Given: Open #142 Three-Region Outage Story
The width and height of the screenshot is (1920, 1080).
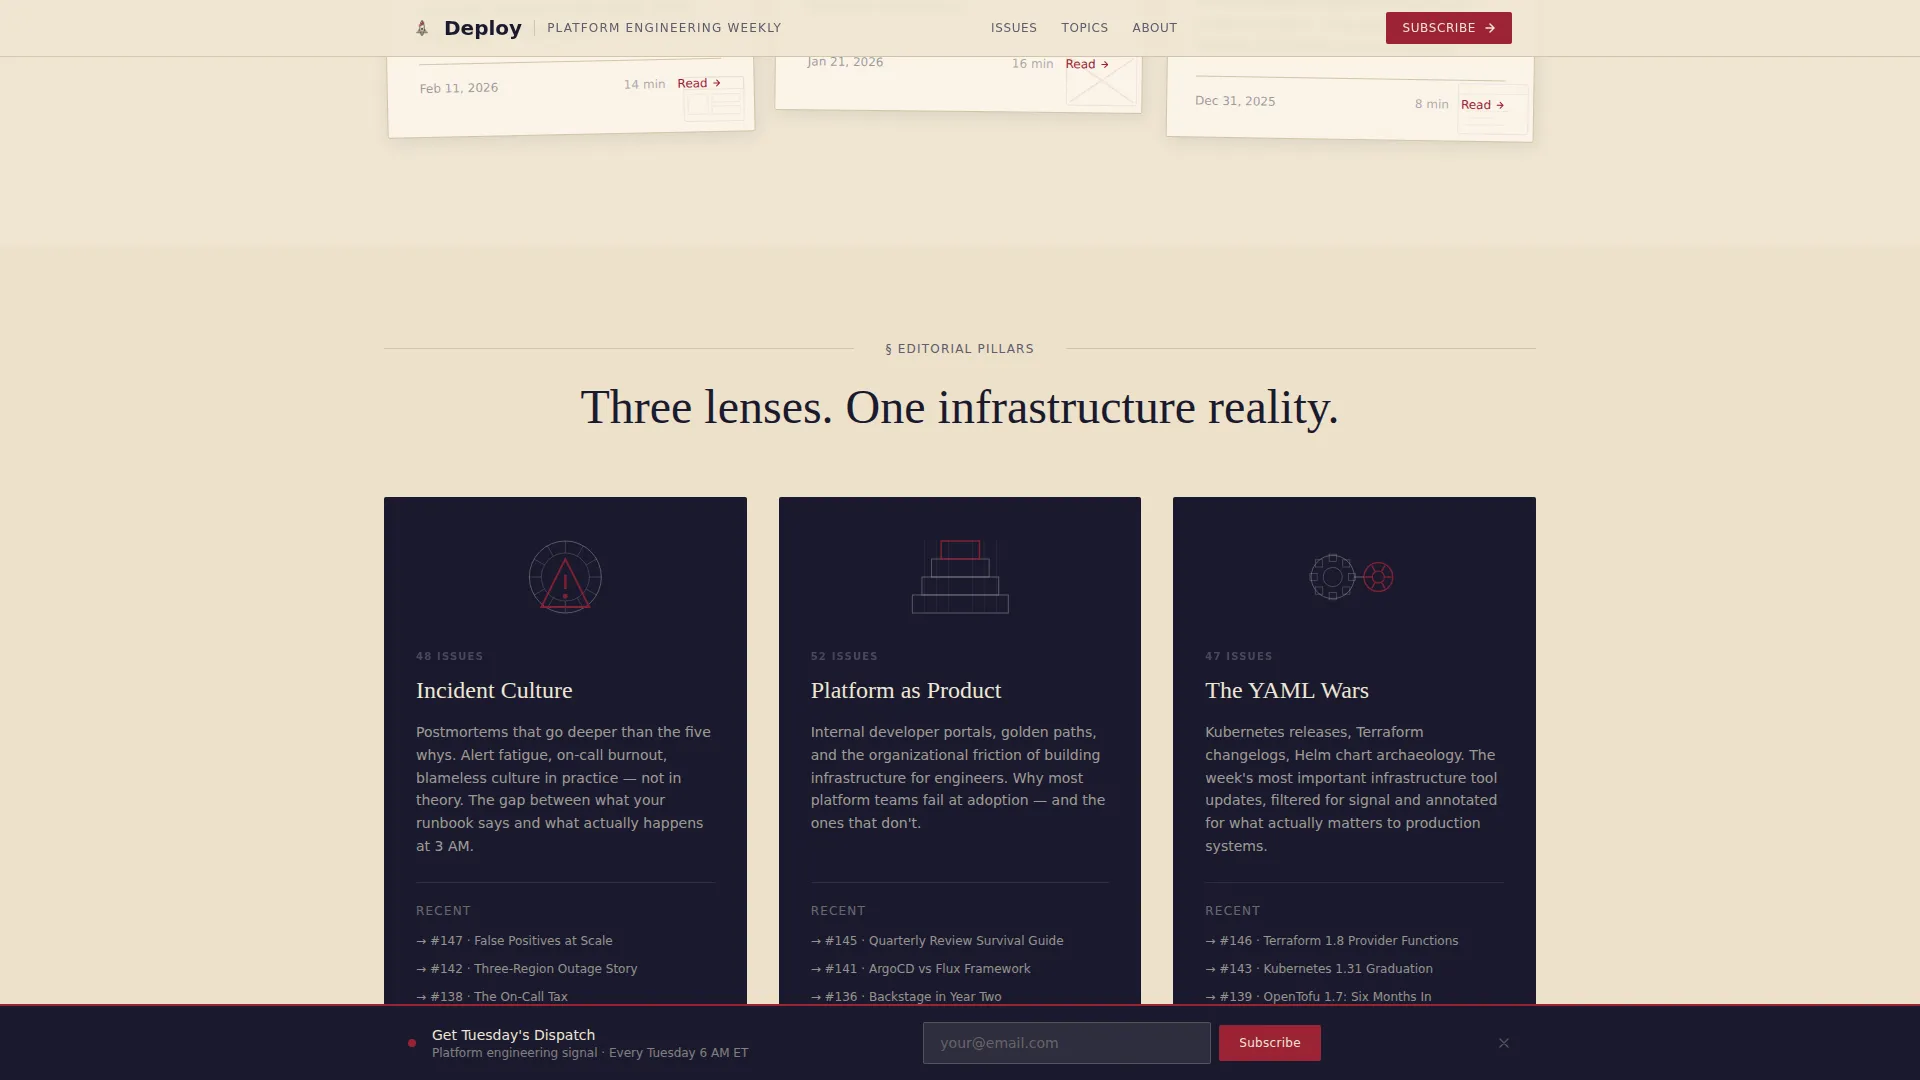Looking at the screenshot, I should (x=527, y=969).
